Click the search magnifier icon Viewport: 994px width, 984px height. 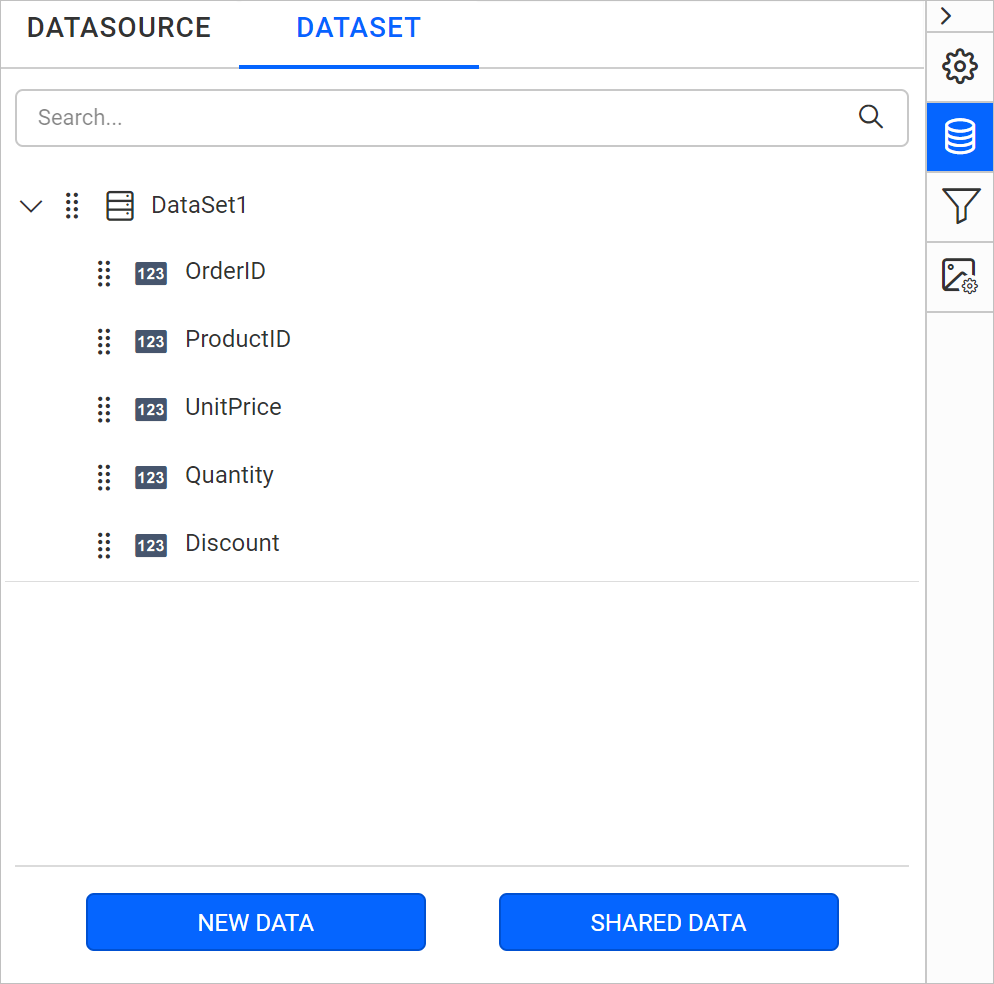tap(871, 117)
